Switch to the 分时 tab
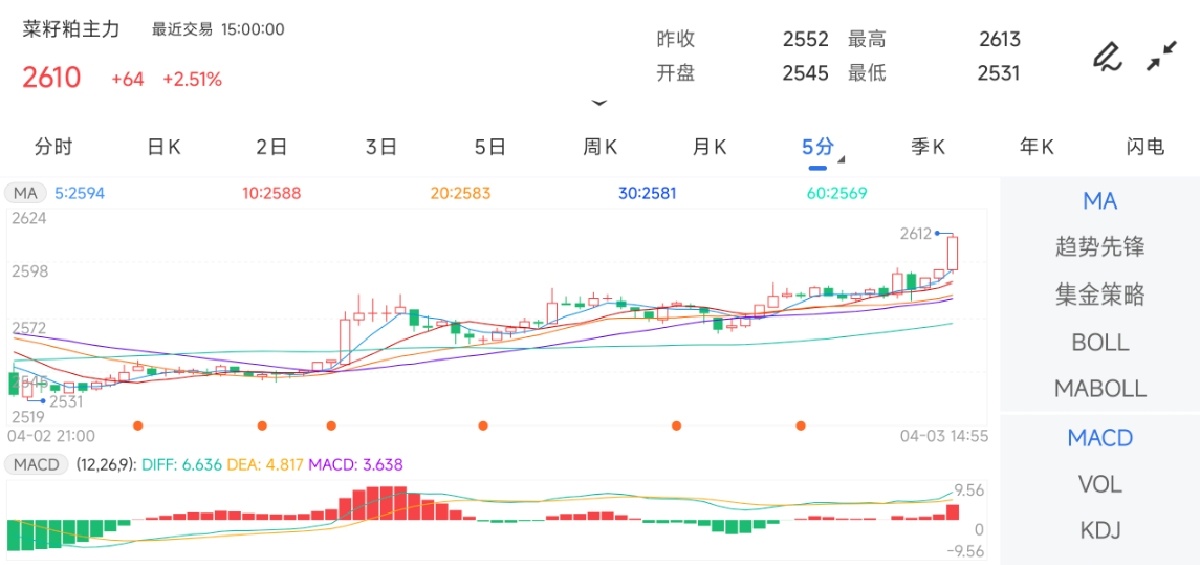 point(54,147)
